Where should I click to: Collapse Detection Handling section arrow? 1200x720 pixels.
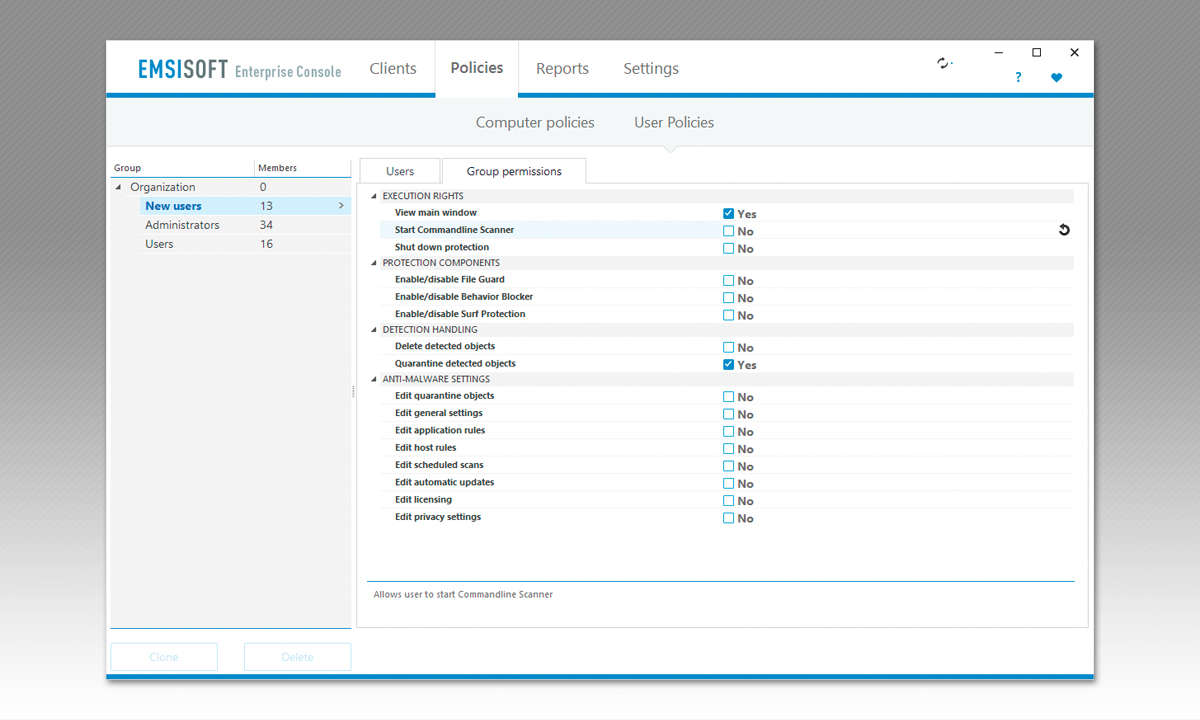coord(375,329)
